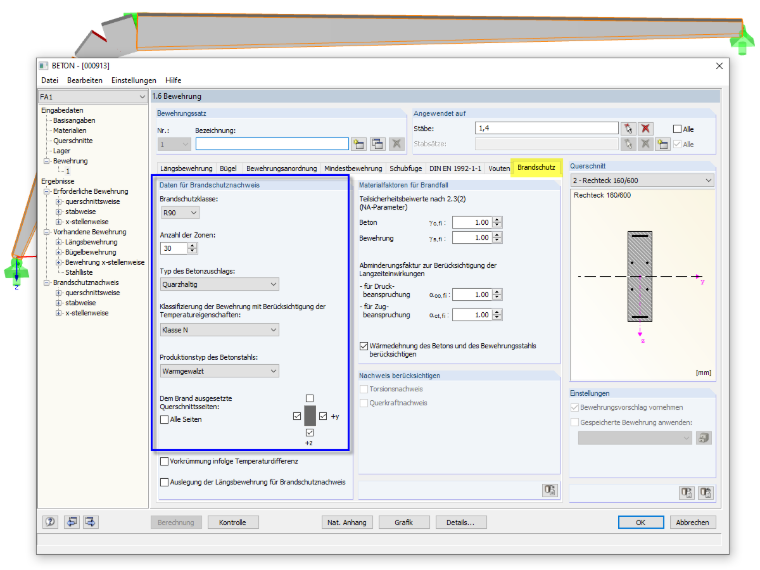This screenshot has width=760, height=570.
Task: Click the delete icon in Stabsätze row
Action: [645, 144]
